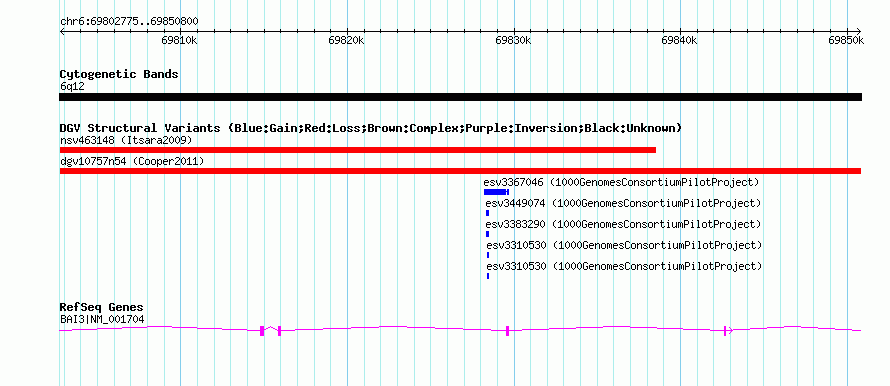Click the 69810k ruler tick label

point(179,40)
